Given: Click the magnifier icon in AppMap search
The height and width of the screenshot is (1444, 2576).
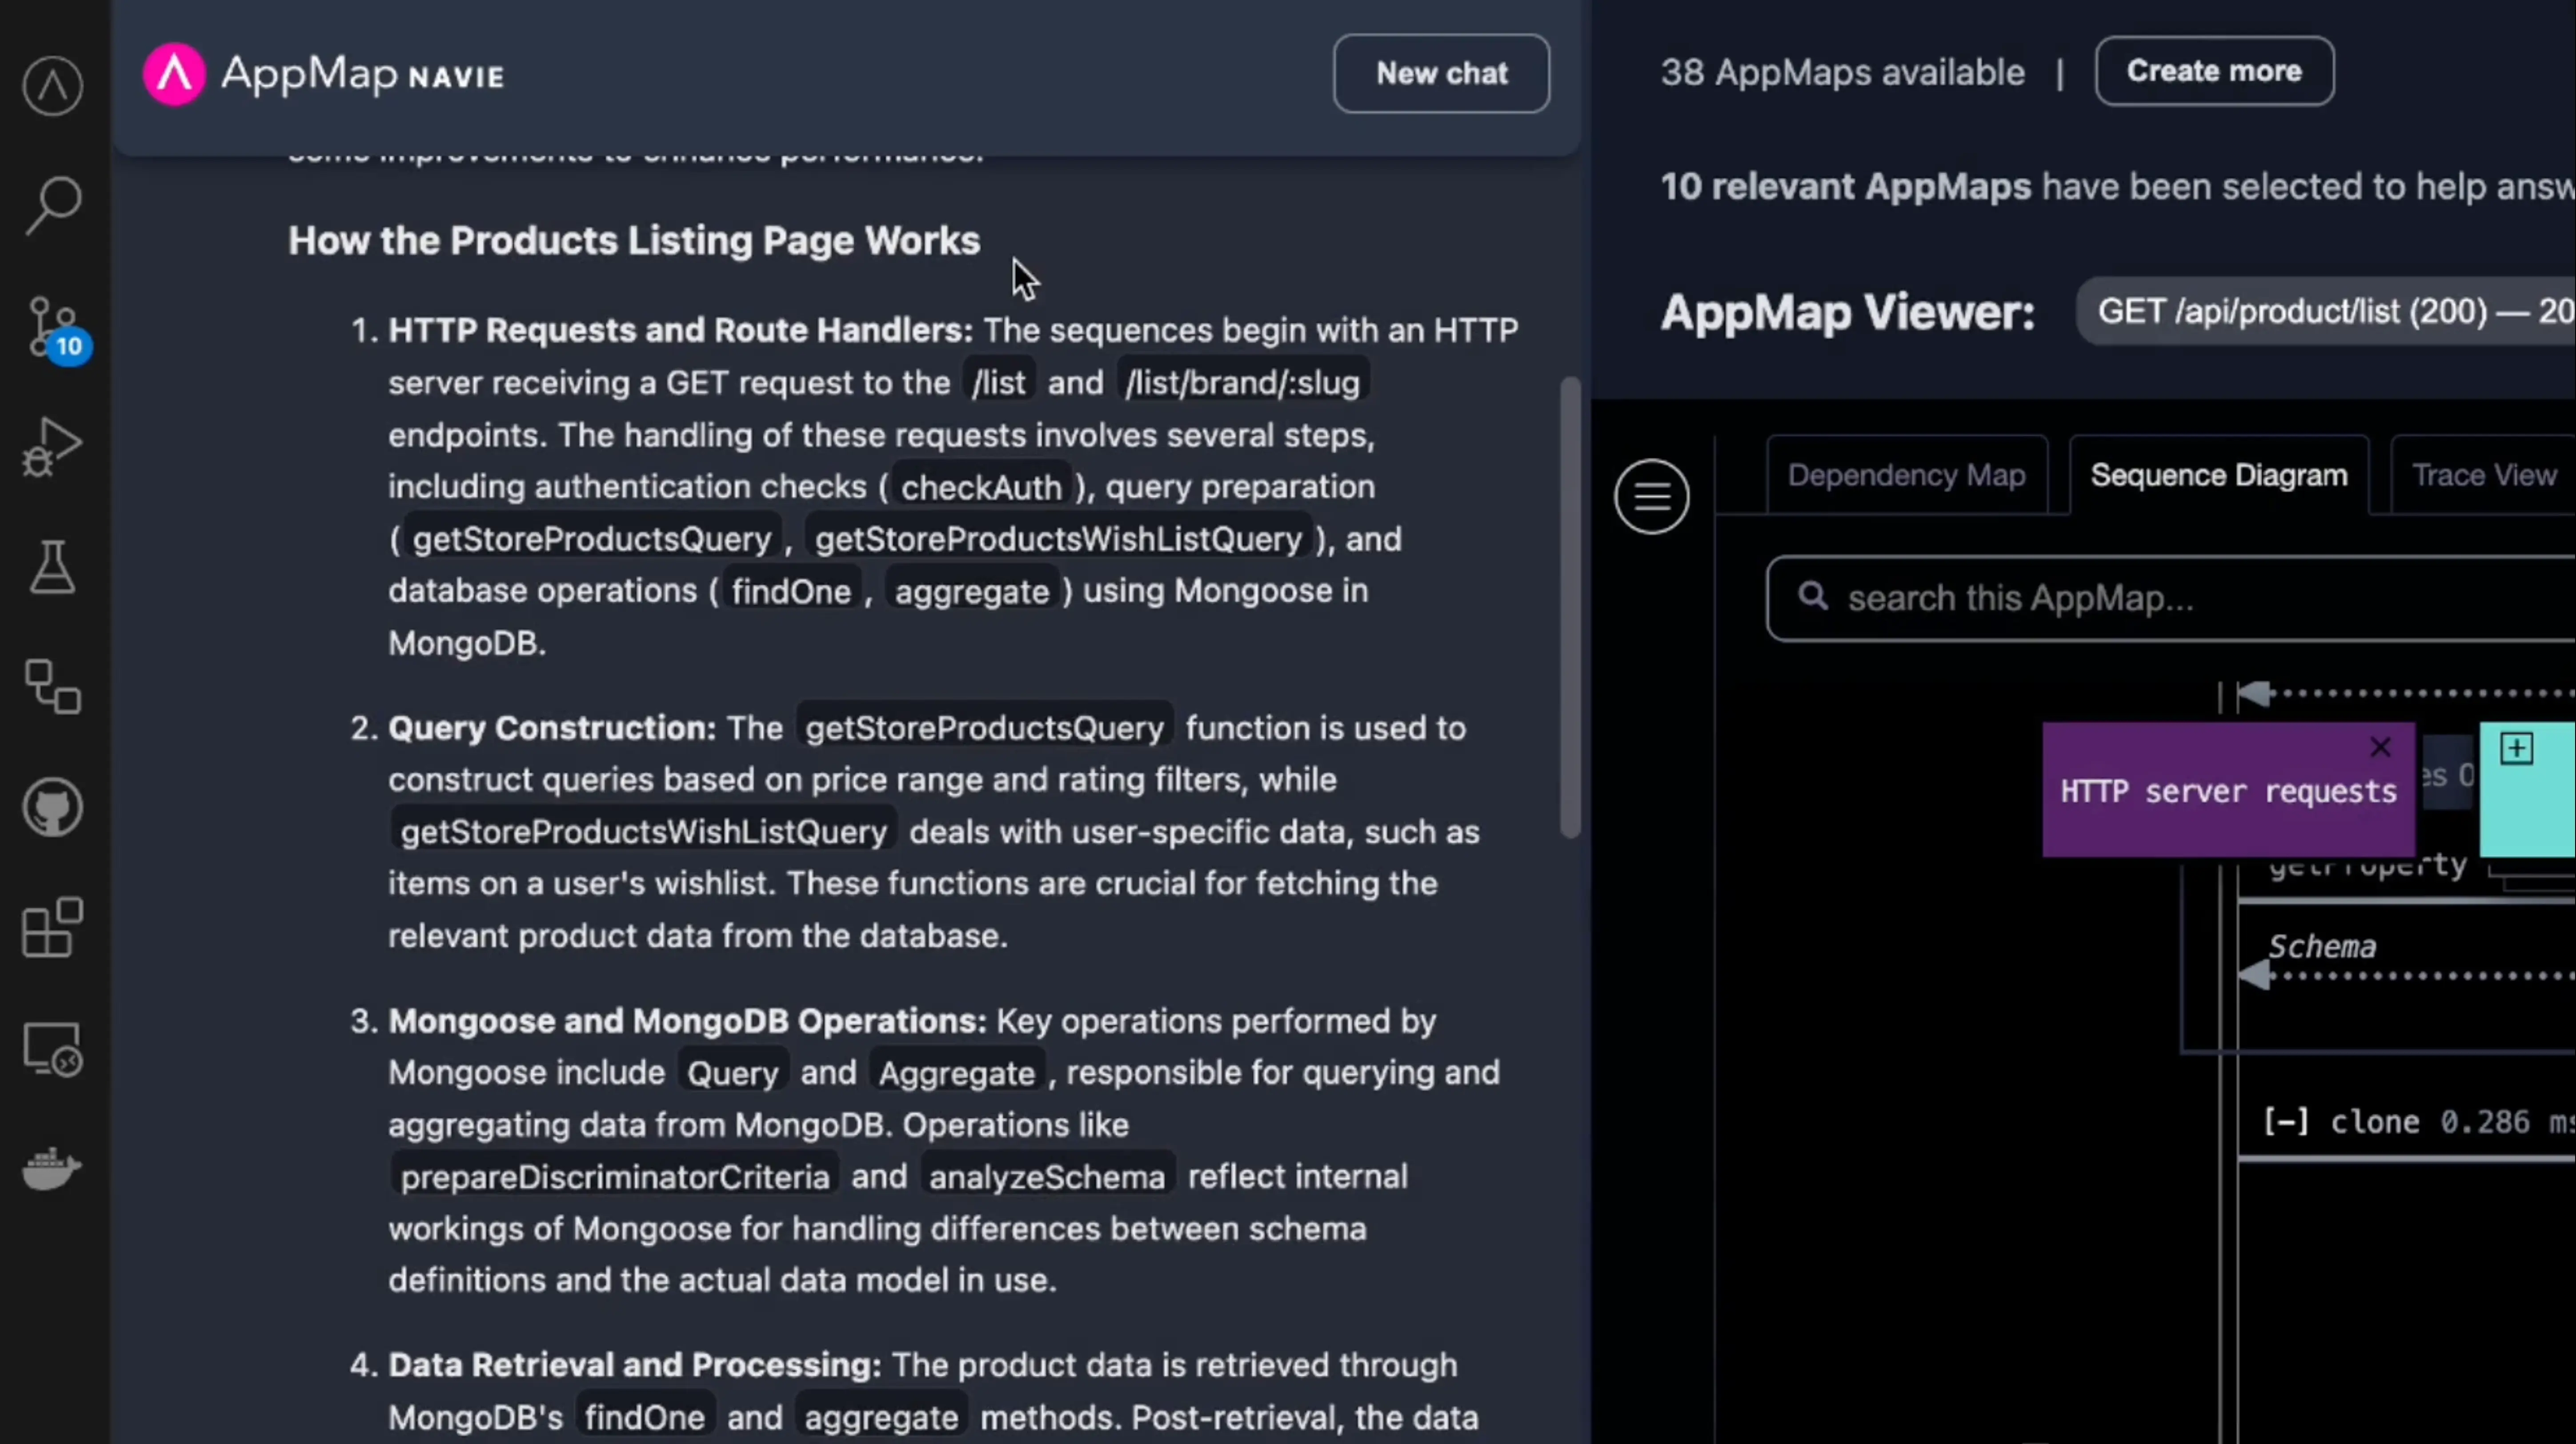Looking at the screenshot, I should pos(1813,597).
